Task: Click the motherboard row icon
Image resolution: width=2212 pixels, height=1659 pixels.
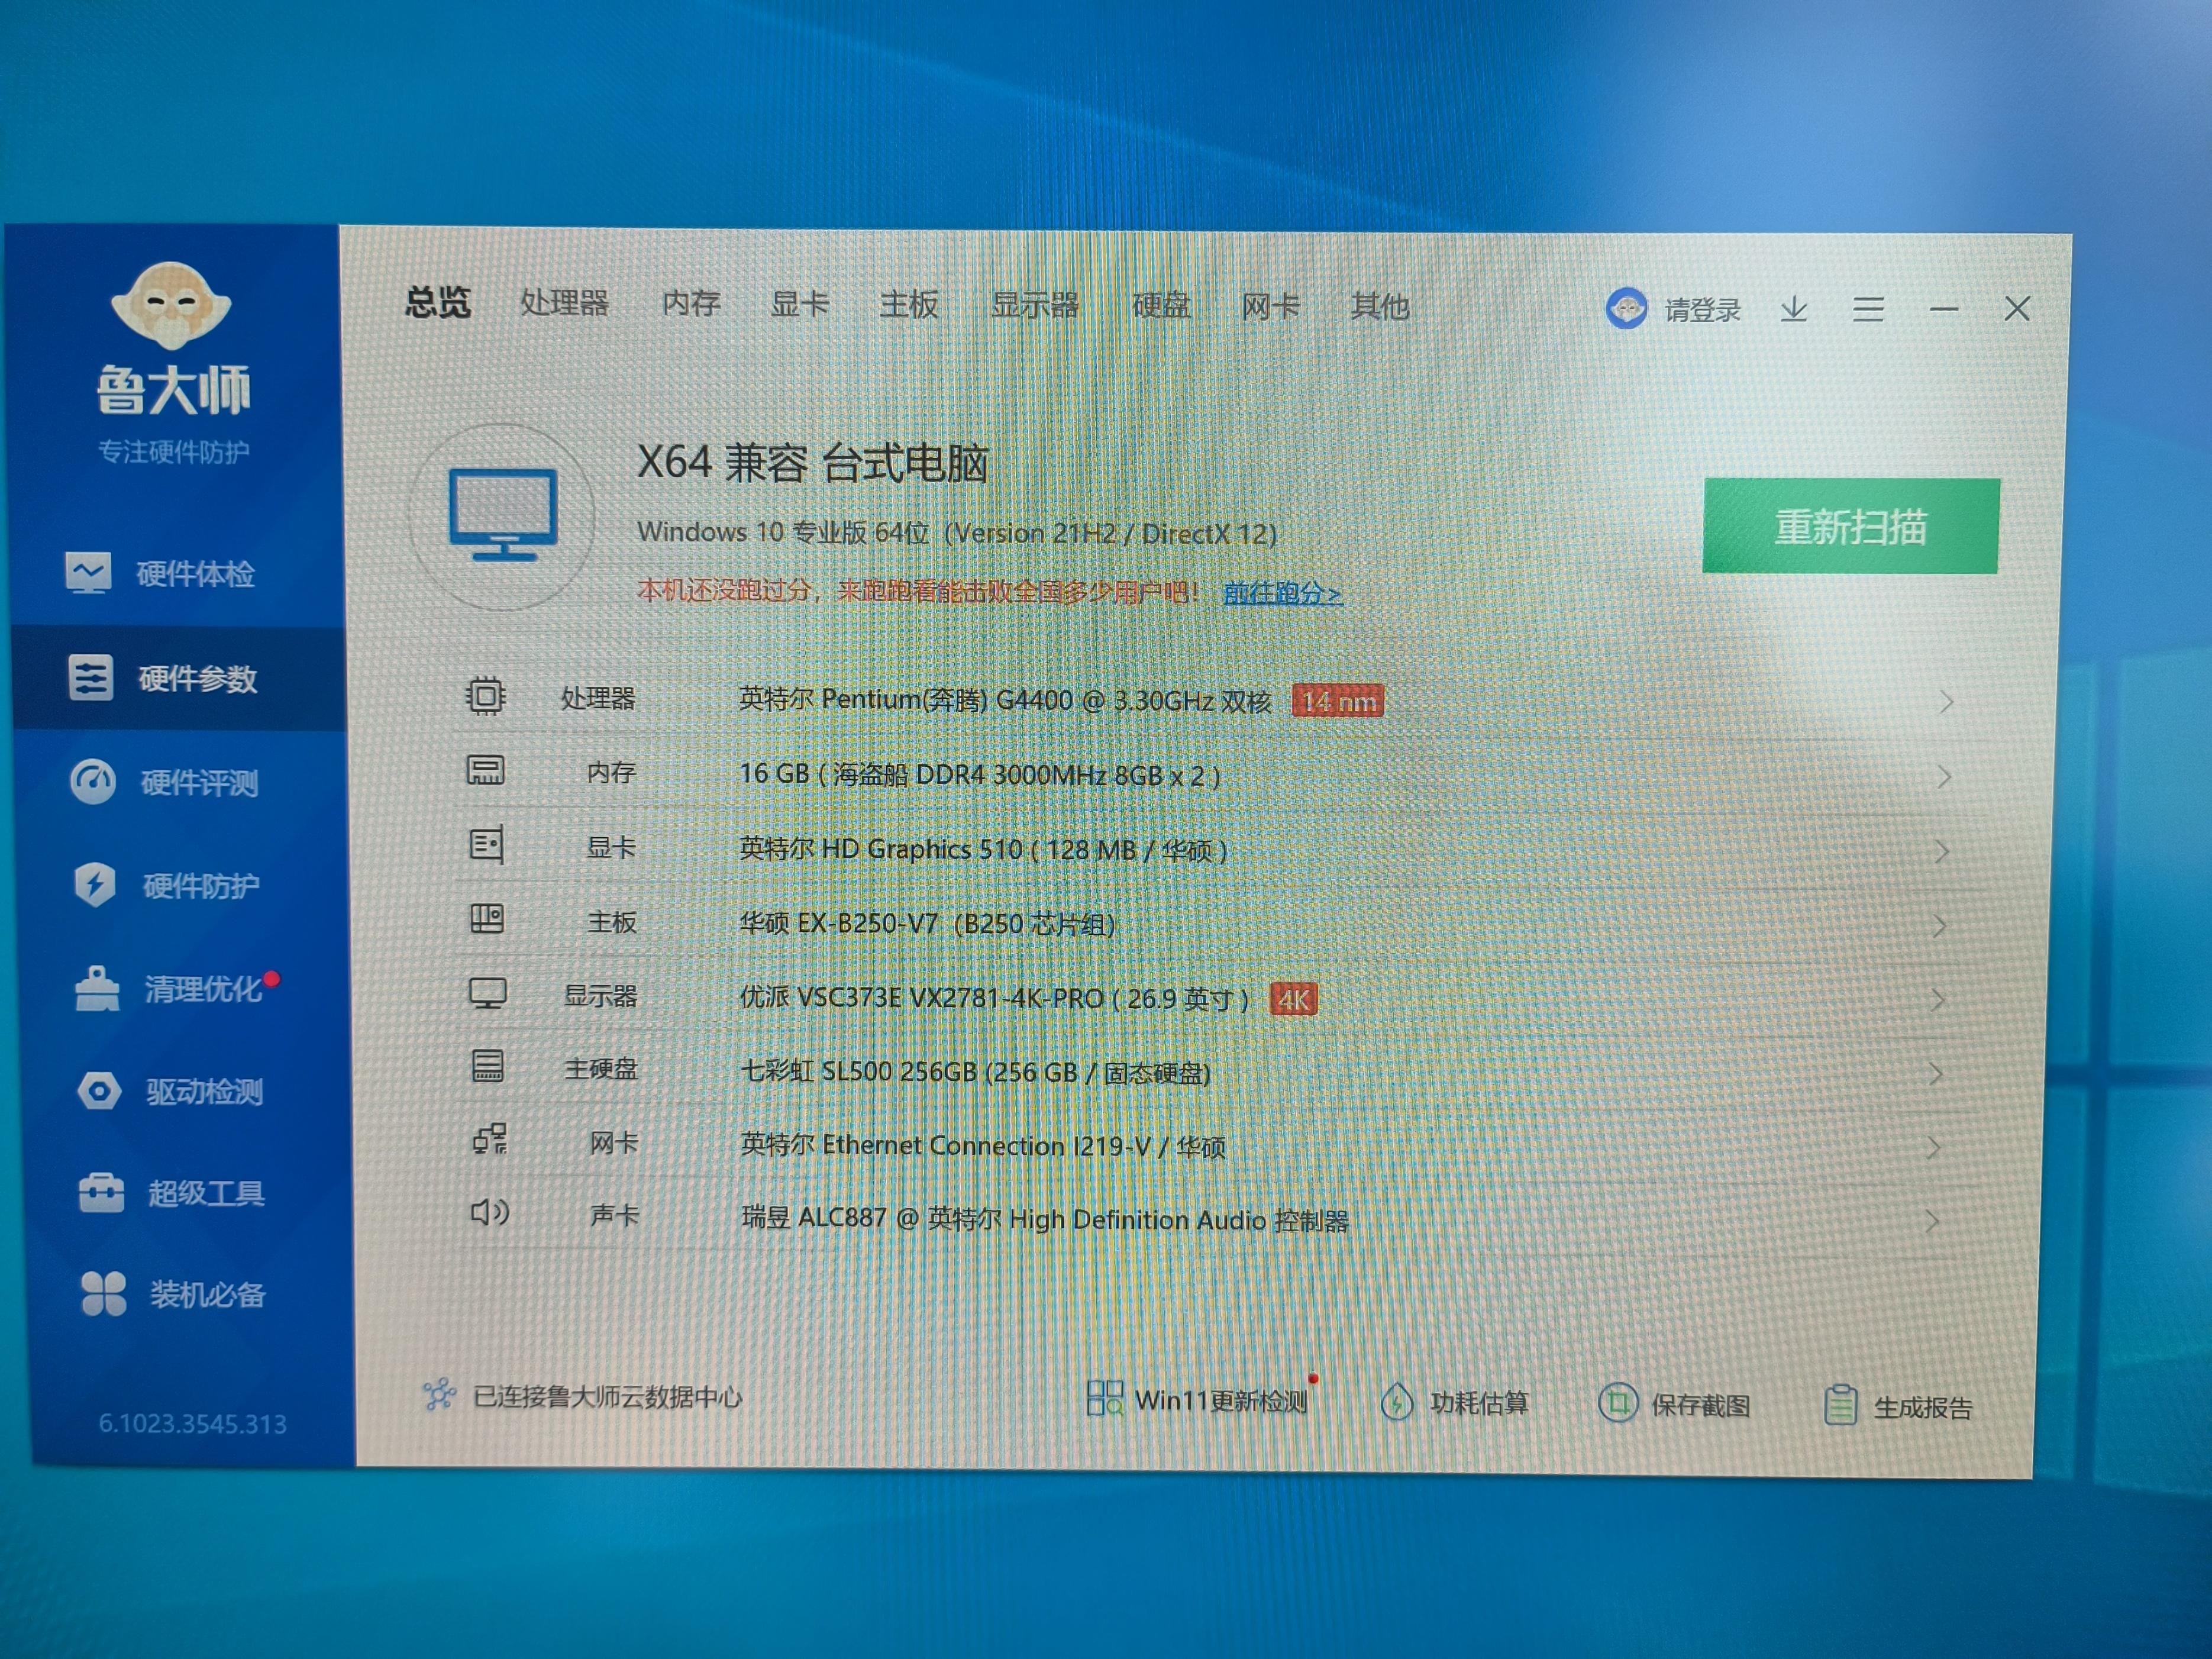Action: [487, 919]
